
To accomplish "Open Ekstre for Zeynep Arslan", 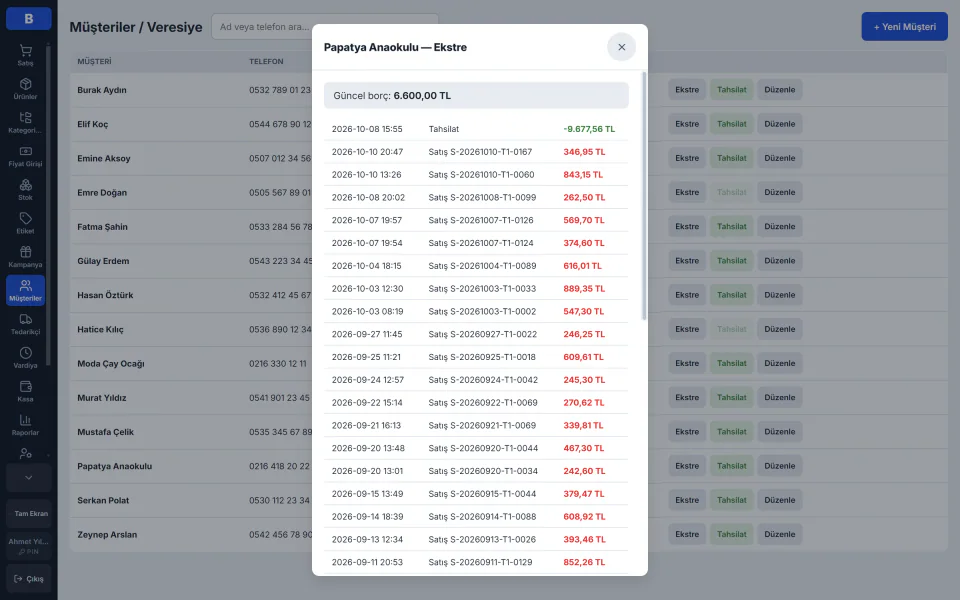I will [x=687, y=534].
